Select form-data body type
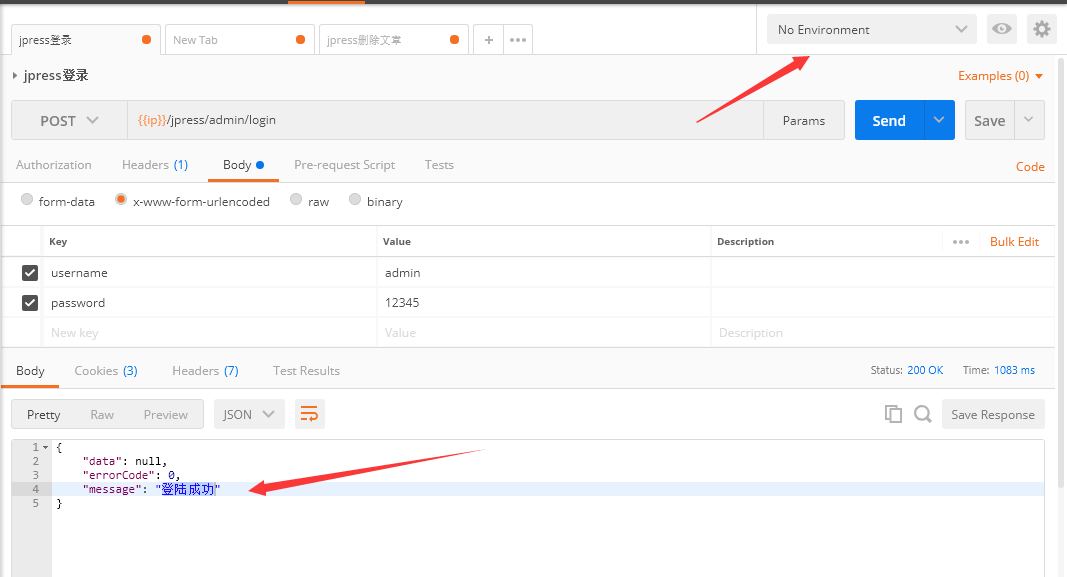The width and height of the screenshot is (1067, 577). (x=27, y=199)
